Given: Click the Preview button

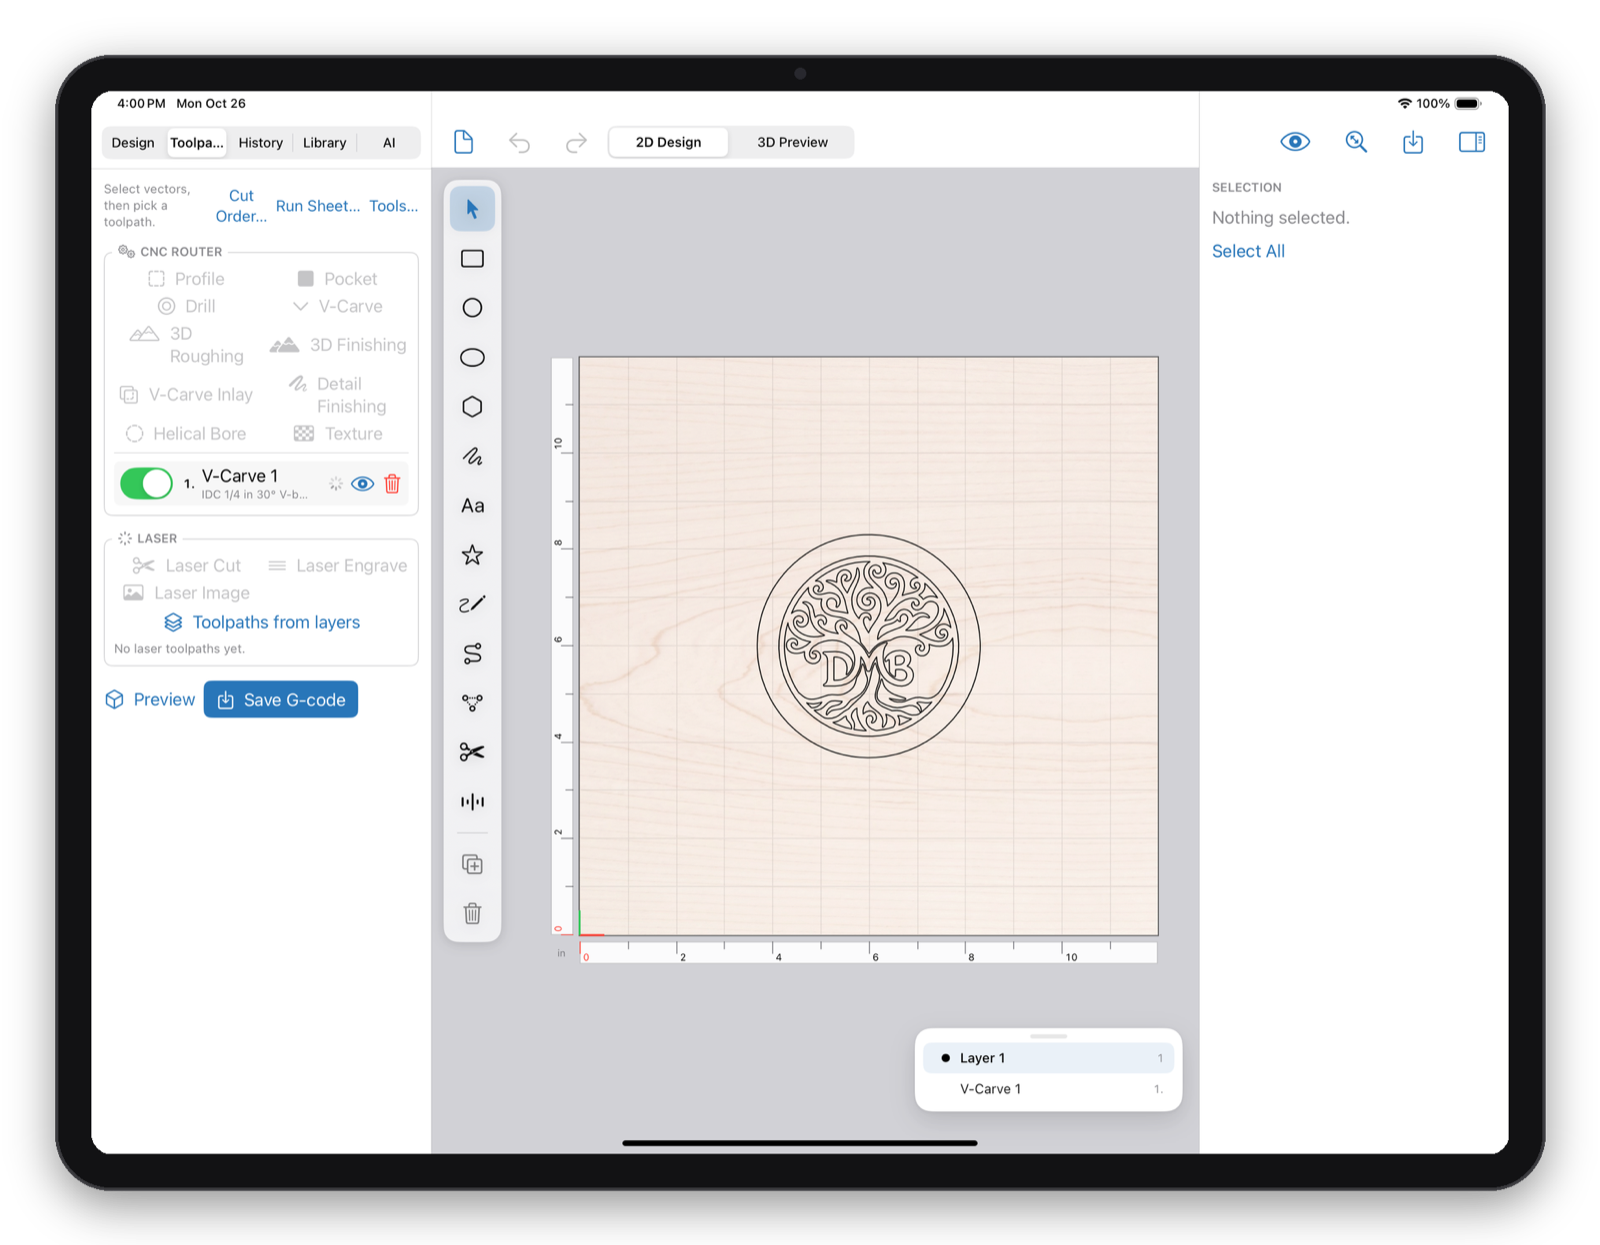Looking at the screenshot, I should [x=151, y=700].
